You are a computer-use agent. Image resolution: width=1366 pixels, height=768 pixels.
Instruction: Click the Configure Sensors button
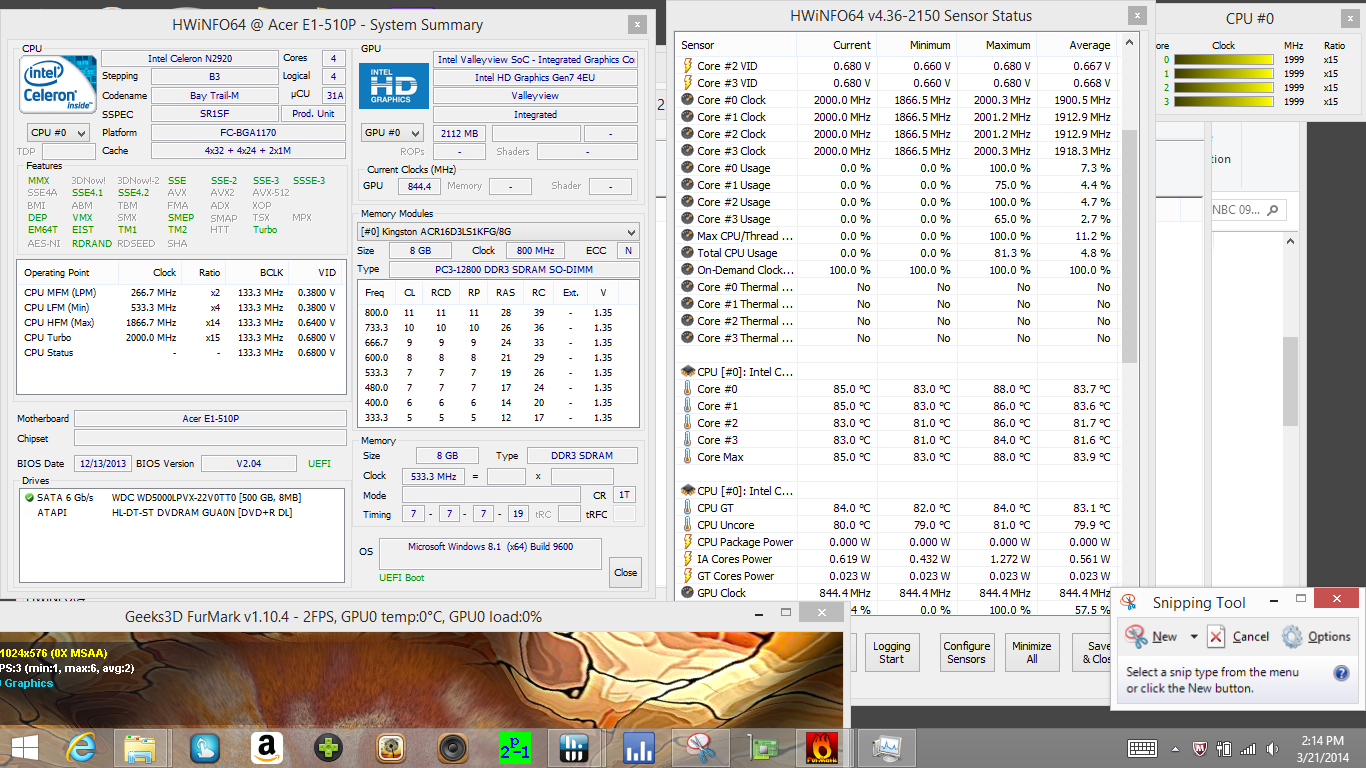pos(967,652)
